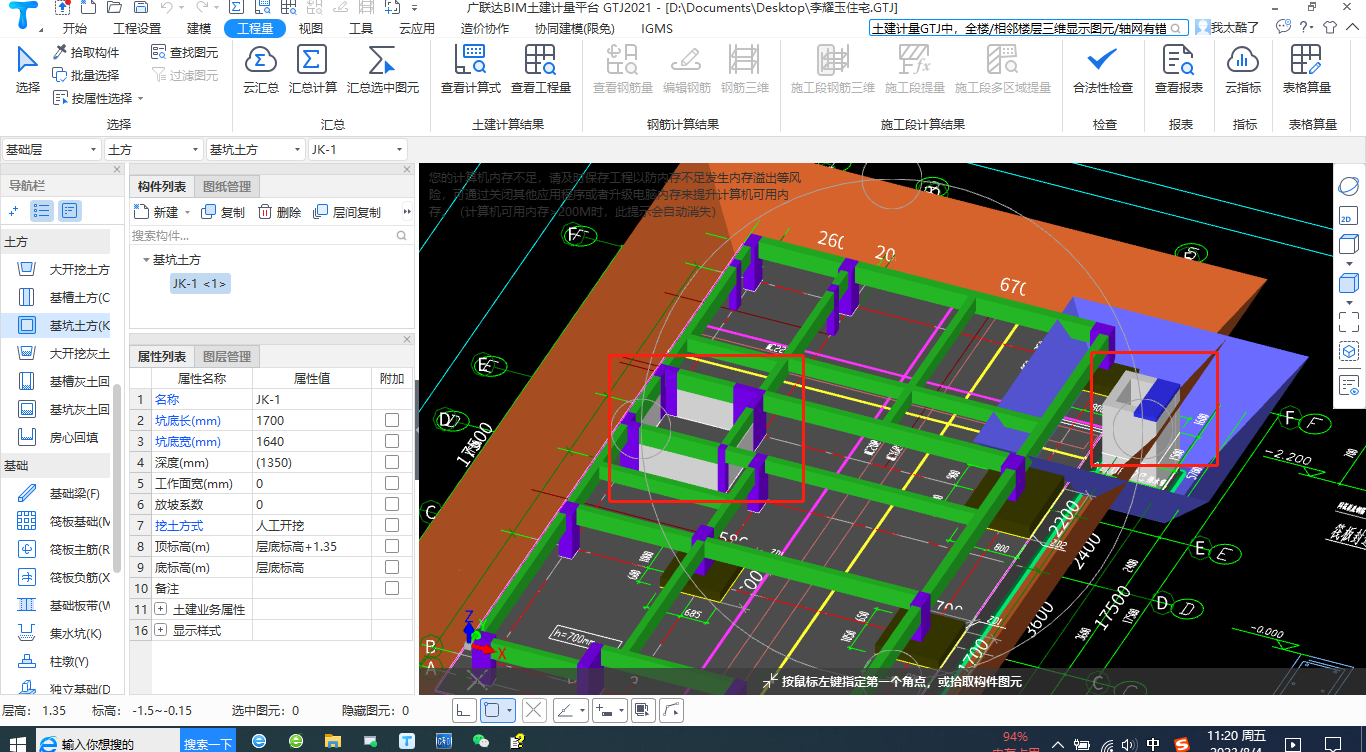Open the 工程设置 ribbon tab
The image size is (1366, 752).
[137, 28]
